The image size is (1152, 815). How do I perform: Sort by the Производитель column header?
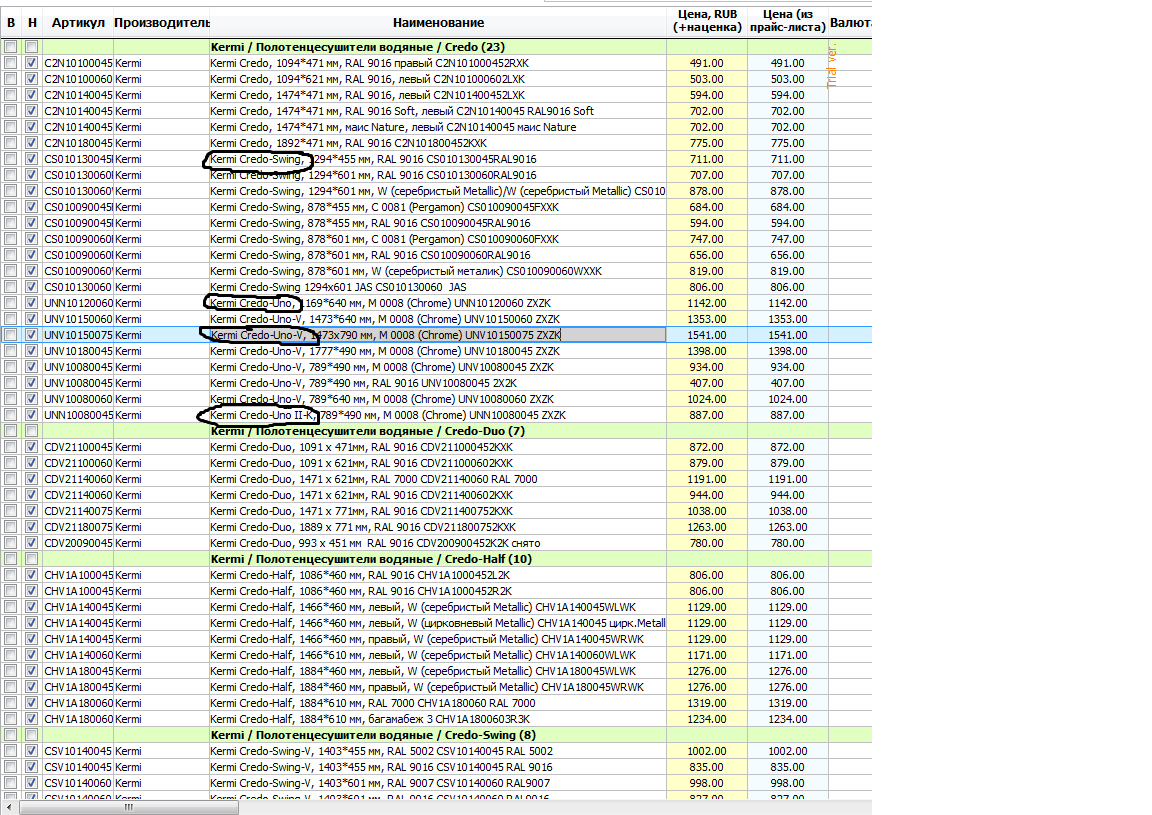click(x=162, y=23)
